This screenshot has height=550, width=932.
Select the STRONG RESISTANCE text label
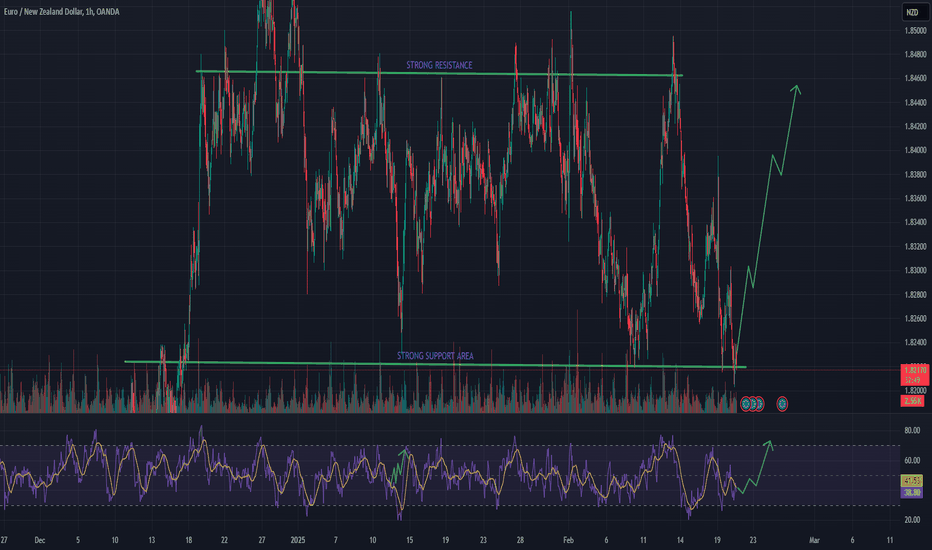pos(439,65)
